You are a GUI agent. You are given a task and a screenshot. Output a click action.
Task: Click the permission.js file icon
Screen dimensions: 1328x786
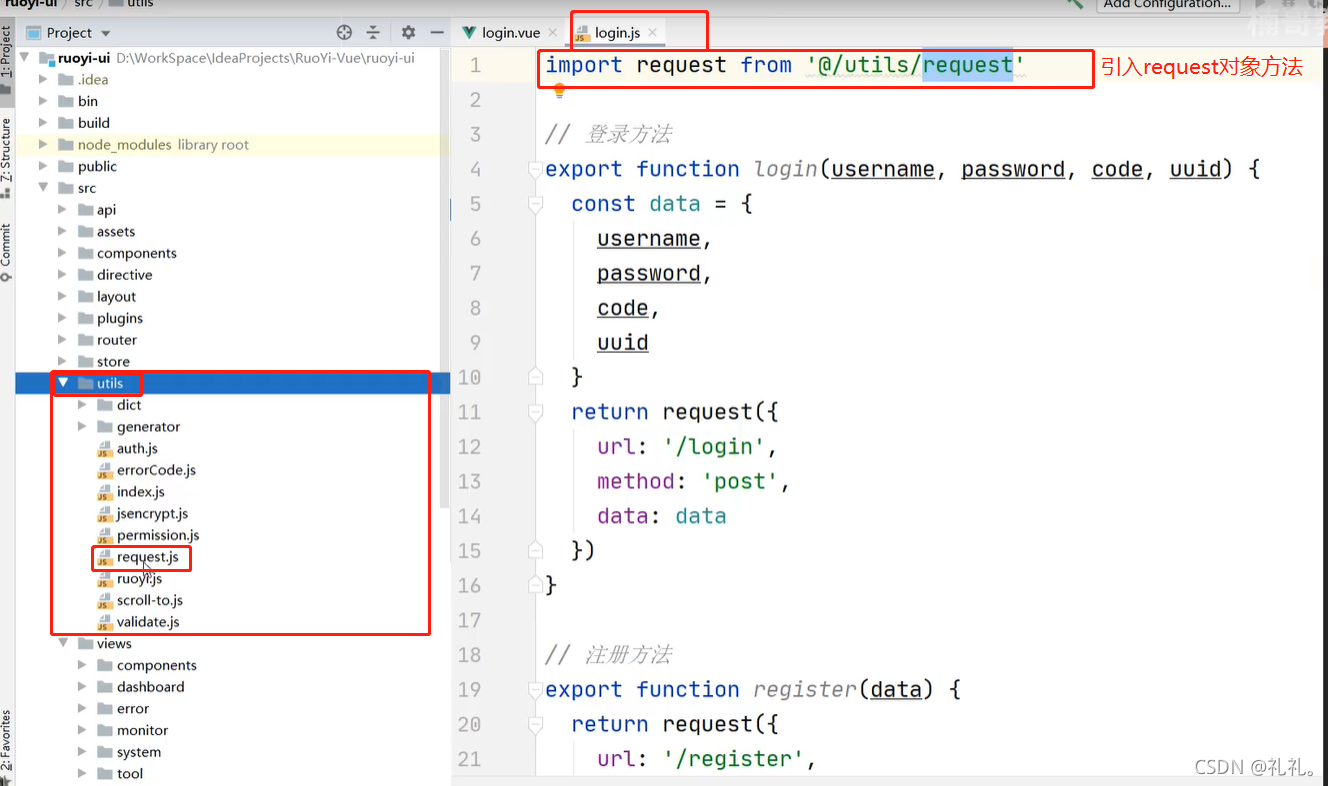tap(105, 536)
